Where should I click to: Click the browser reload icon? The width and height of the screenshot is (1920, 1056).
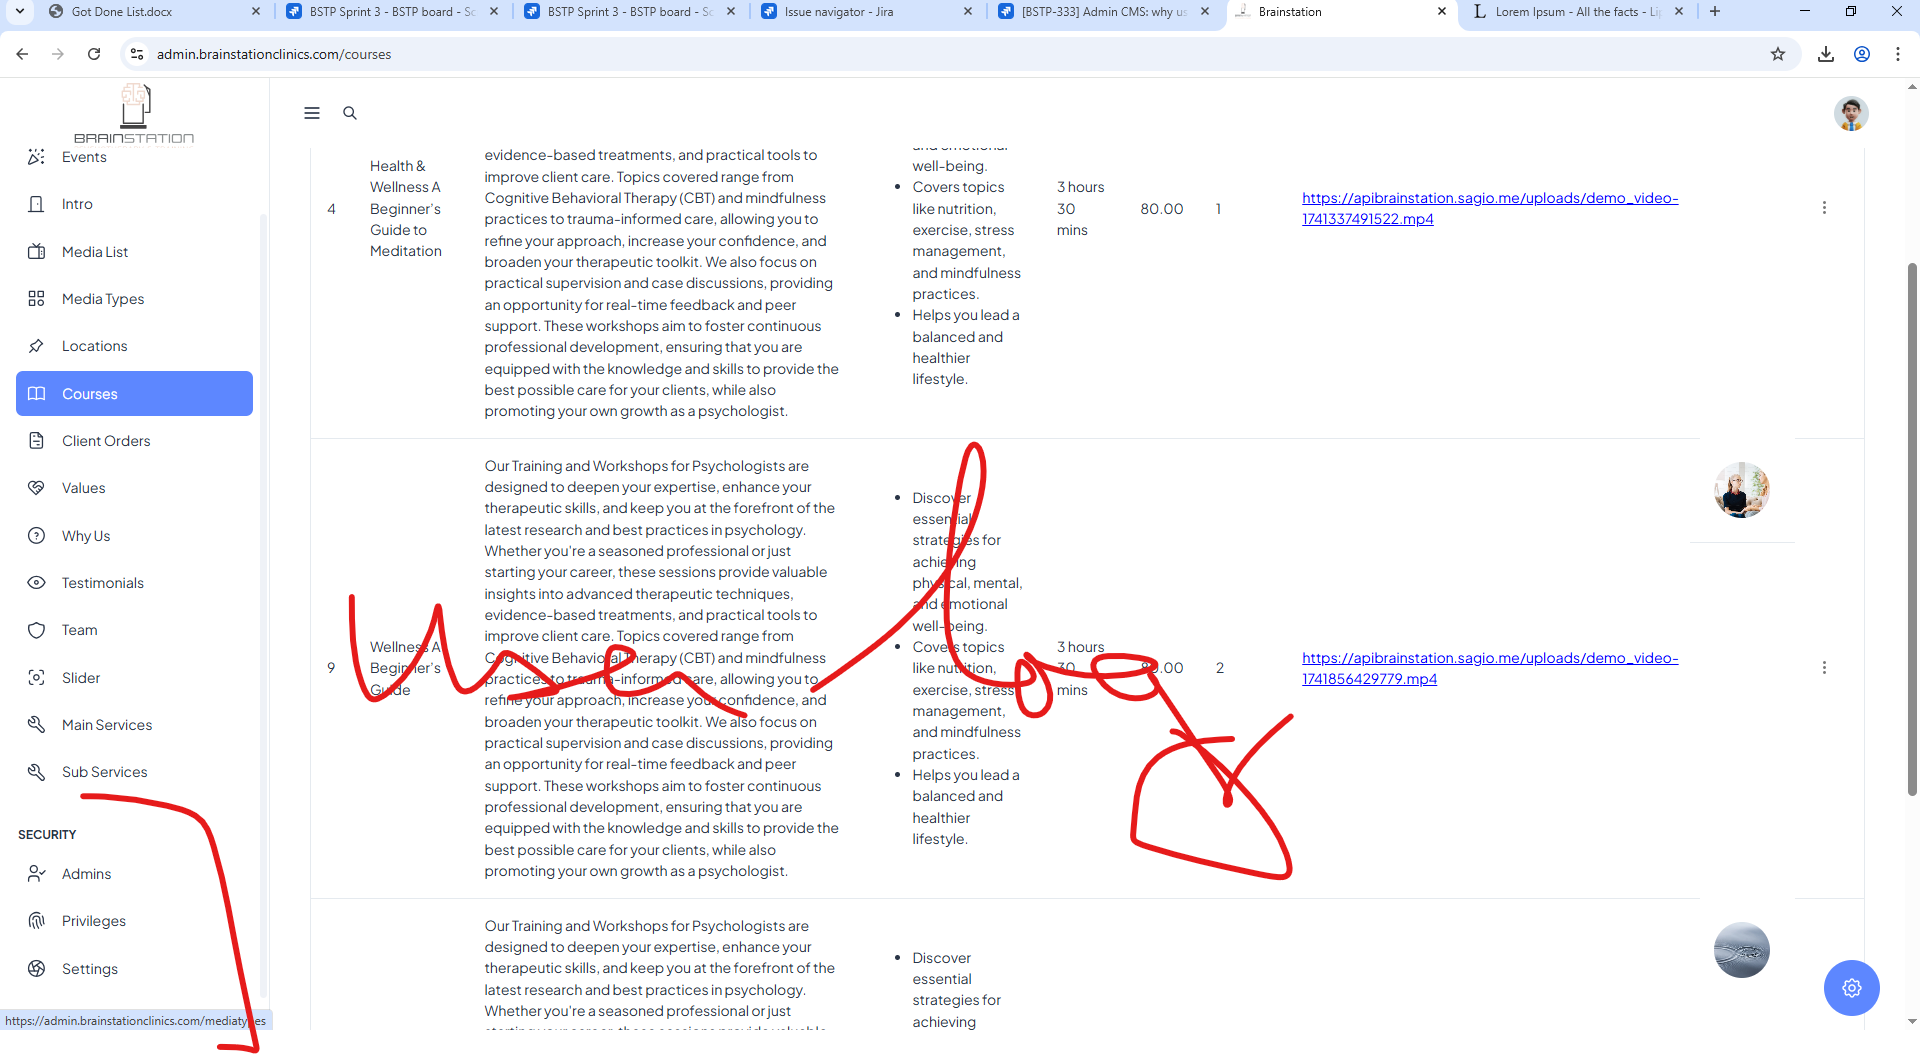click(x=94, y=54)
